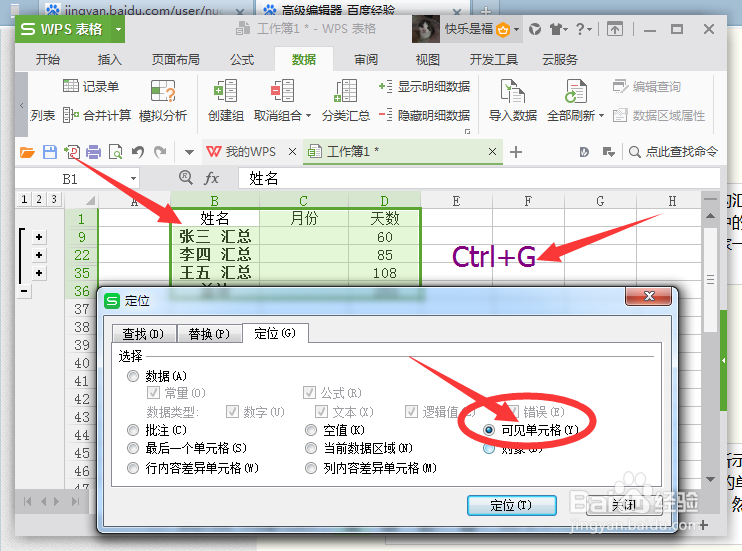
Task: Expand the Name Box B1 dropdown
Action: pos(133,179)
